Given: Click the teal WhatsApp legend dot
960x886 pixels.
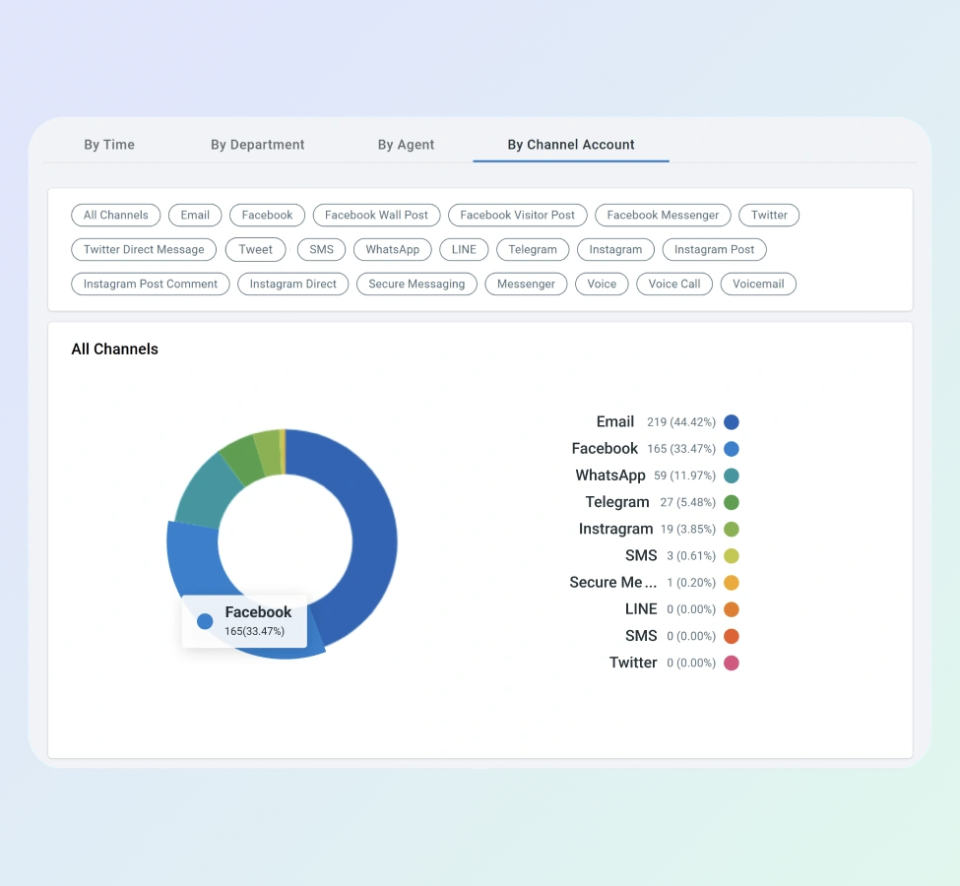Looking at the screenshot, I should coord(731,475).
